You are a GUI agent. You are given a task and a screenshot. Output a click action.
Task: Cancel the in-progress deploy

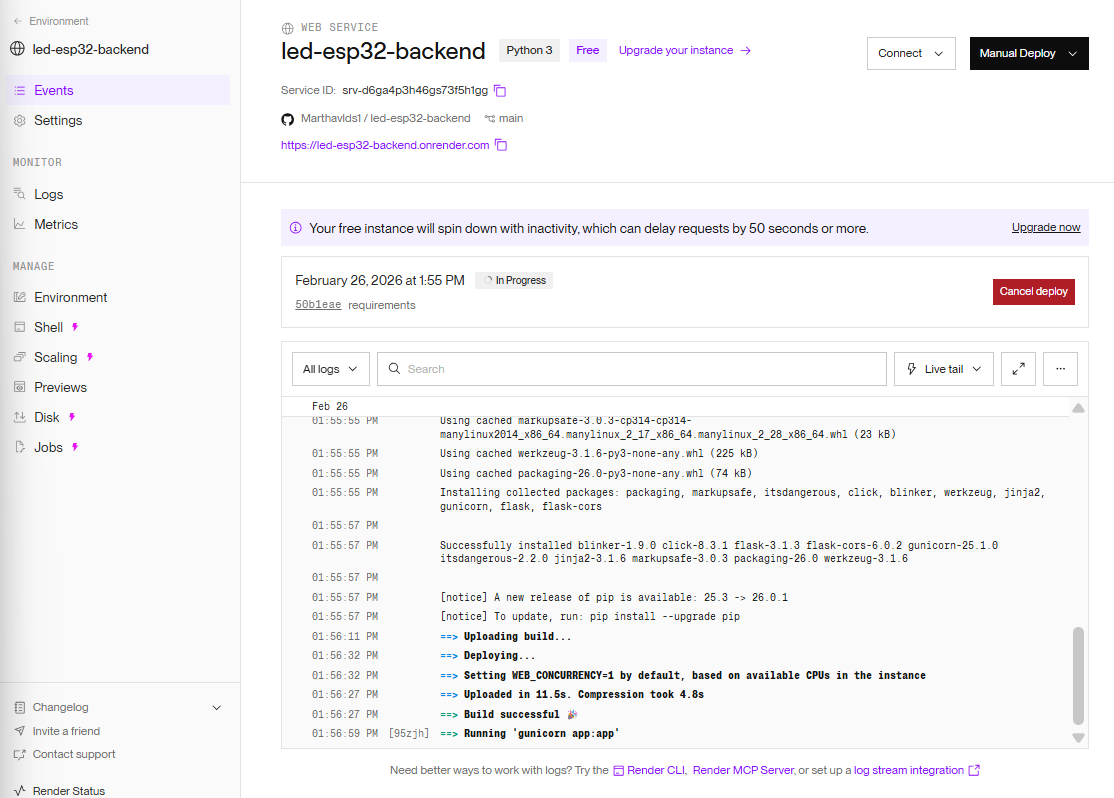1034,291
